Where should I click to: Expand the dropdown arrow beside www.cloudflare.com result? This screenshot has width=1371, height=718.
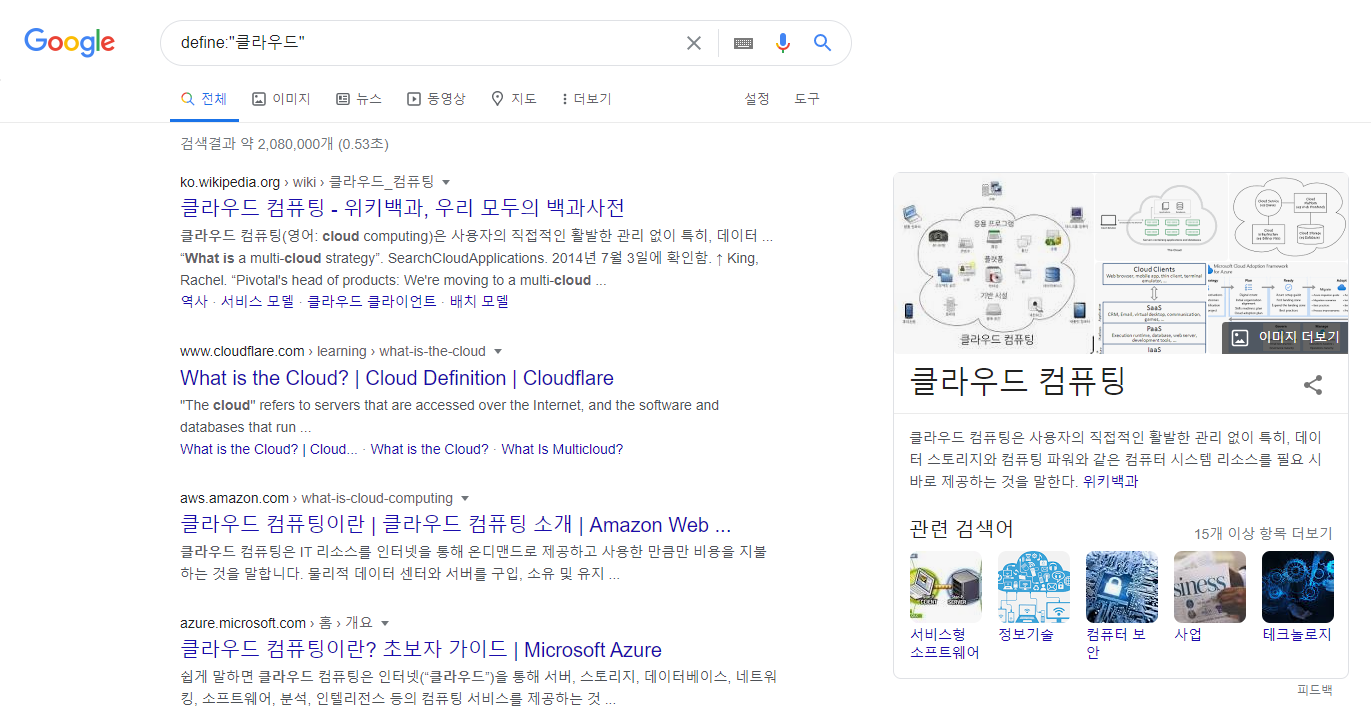[x=498, y=352]
